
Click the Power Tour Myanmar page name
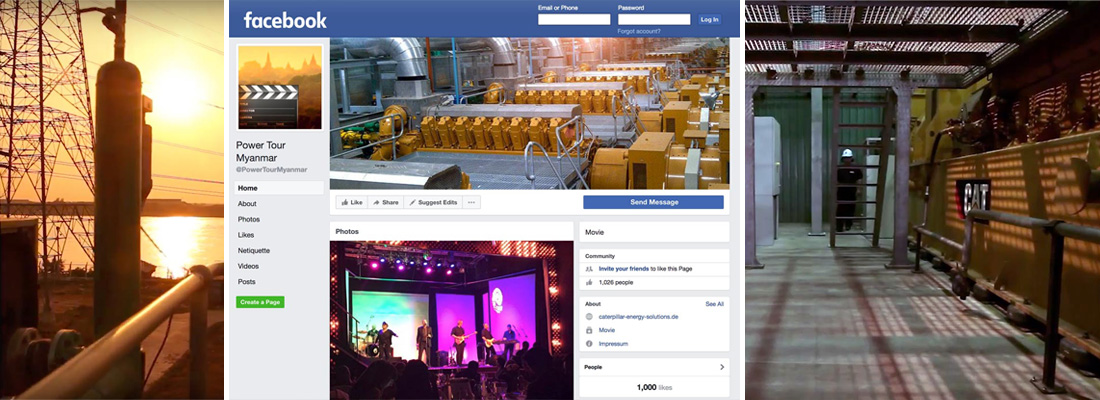tap(261, 151)
